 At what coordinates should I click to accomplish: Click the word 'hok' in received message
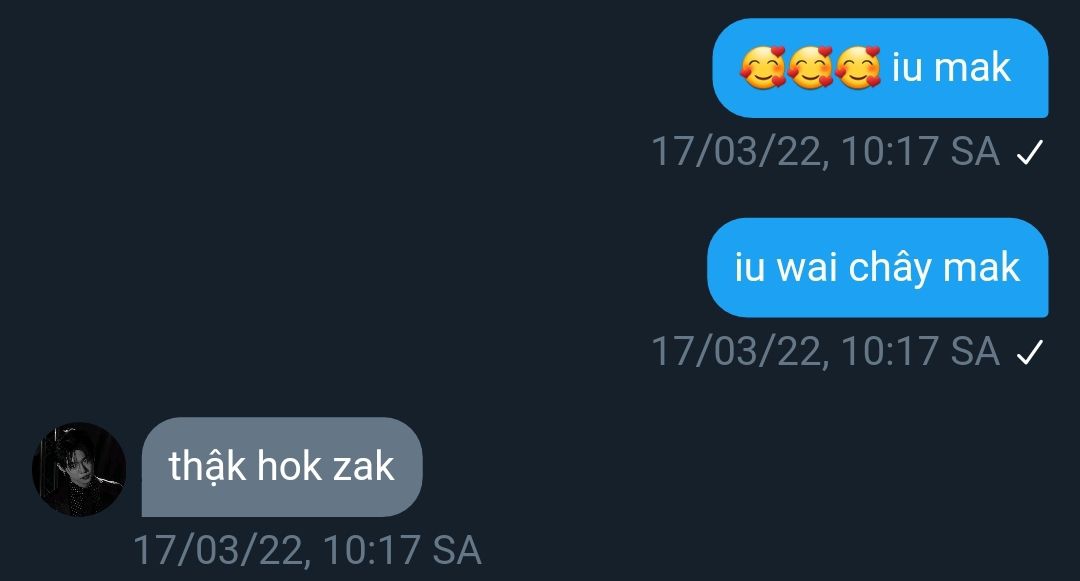coord(290,466)
